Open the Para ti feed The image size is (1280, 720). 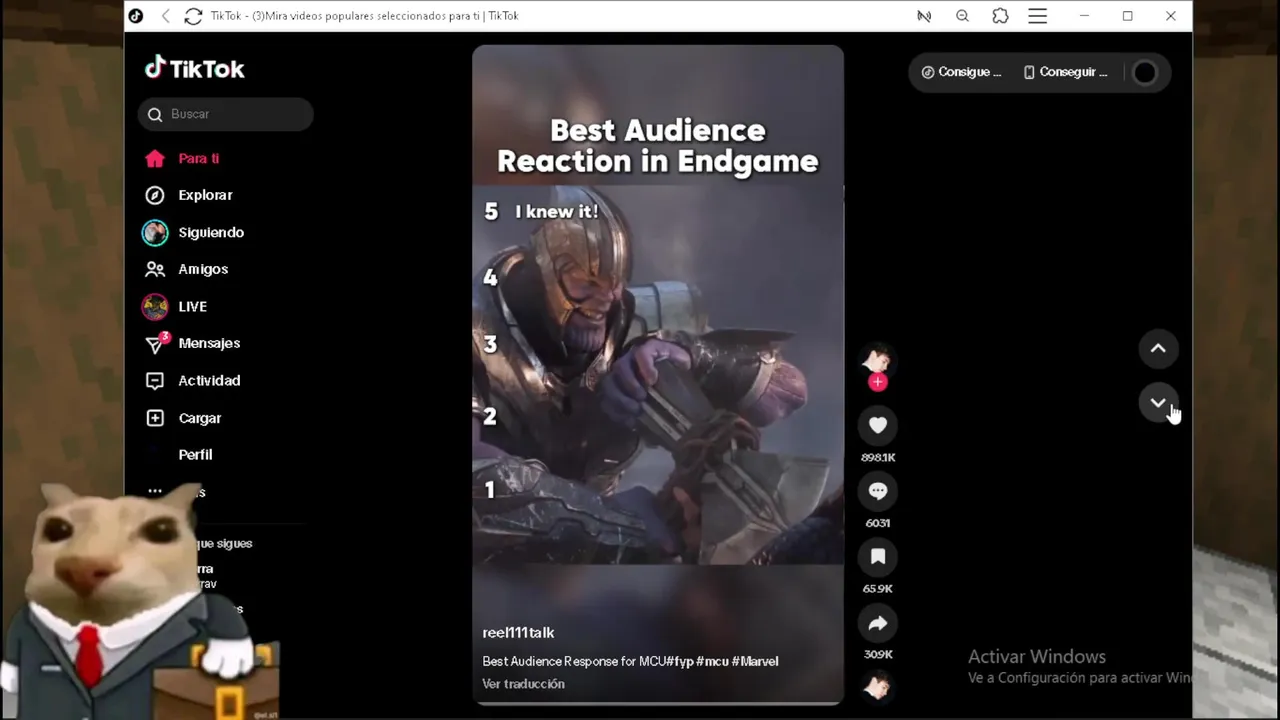[199, 158]
